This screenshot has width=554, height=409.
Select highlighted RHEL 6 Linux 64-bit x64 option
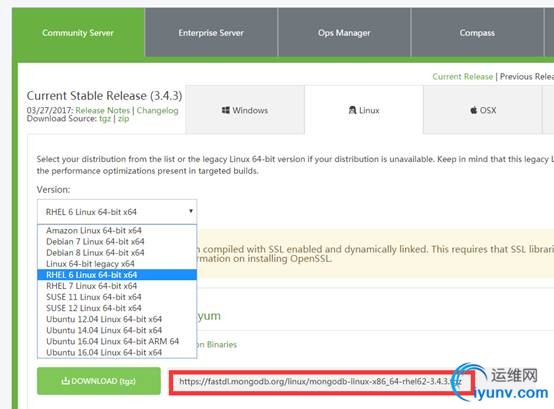coord(117,274)
